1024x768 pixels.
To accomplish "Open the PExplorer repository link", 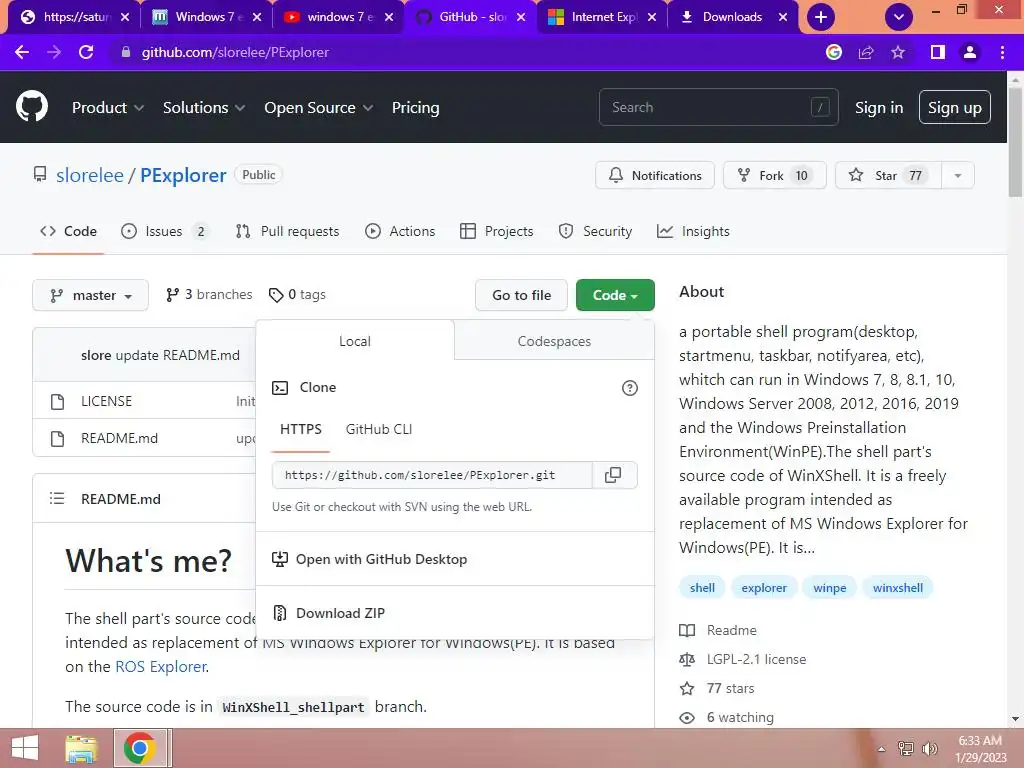I will click(184, 175).
